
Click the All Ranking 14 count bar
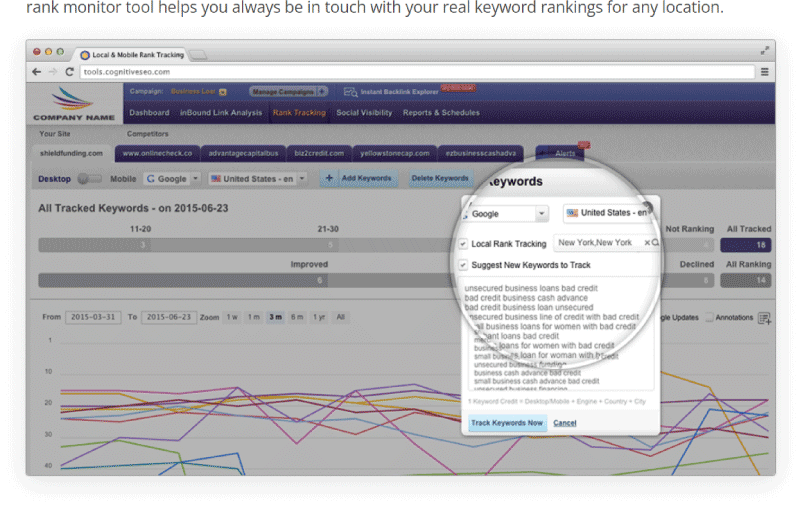745,280
